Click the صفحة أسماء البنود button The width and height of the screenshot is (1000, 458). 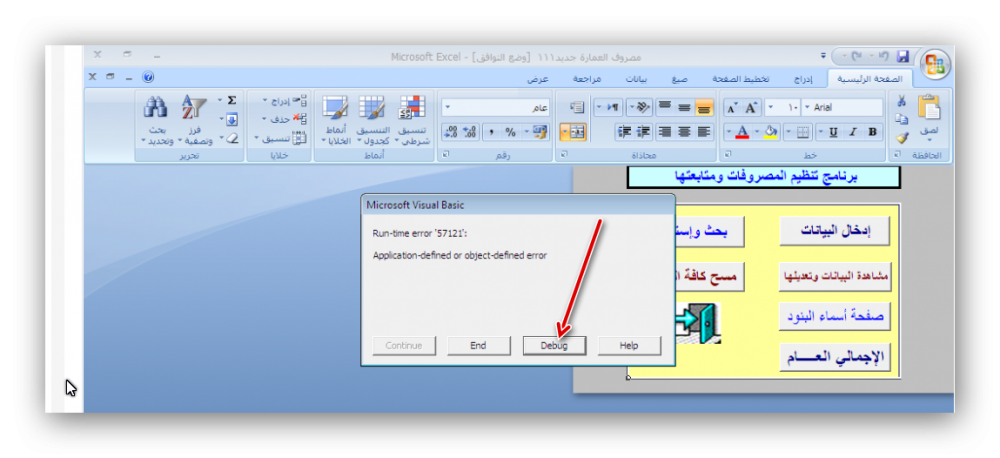835,316
